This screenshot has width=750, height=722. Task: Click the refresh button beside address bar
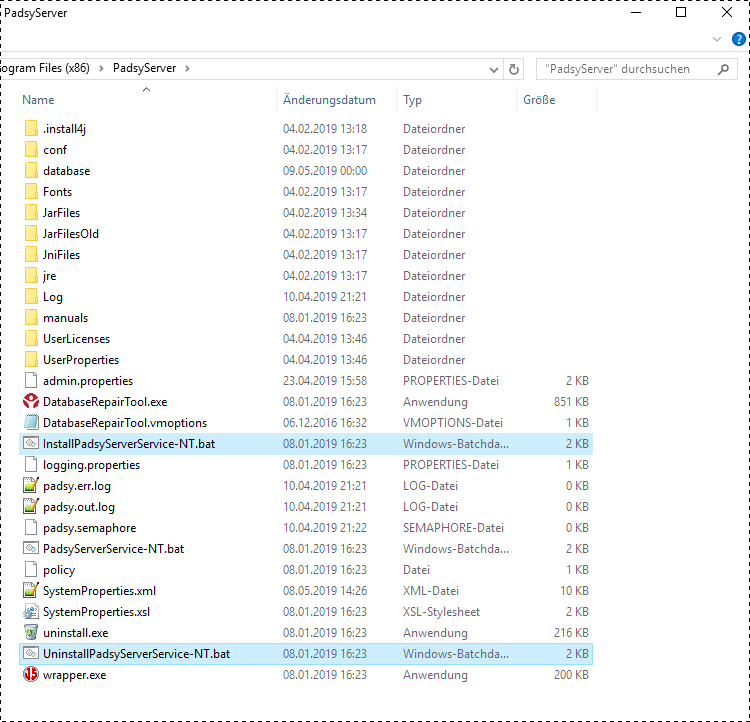514,69
